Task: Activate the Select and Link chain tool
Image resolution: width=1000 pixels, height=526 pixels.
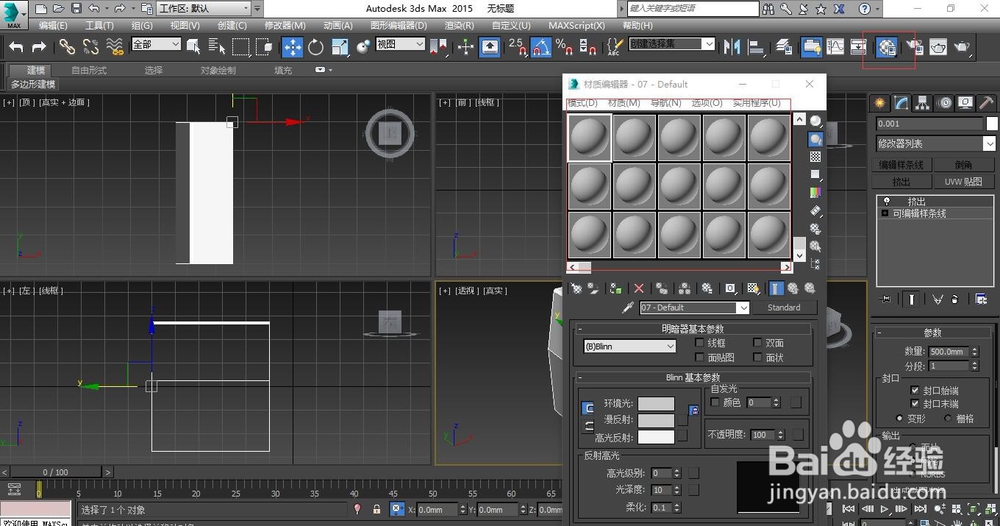Action: [x=67, y=47]
